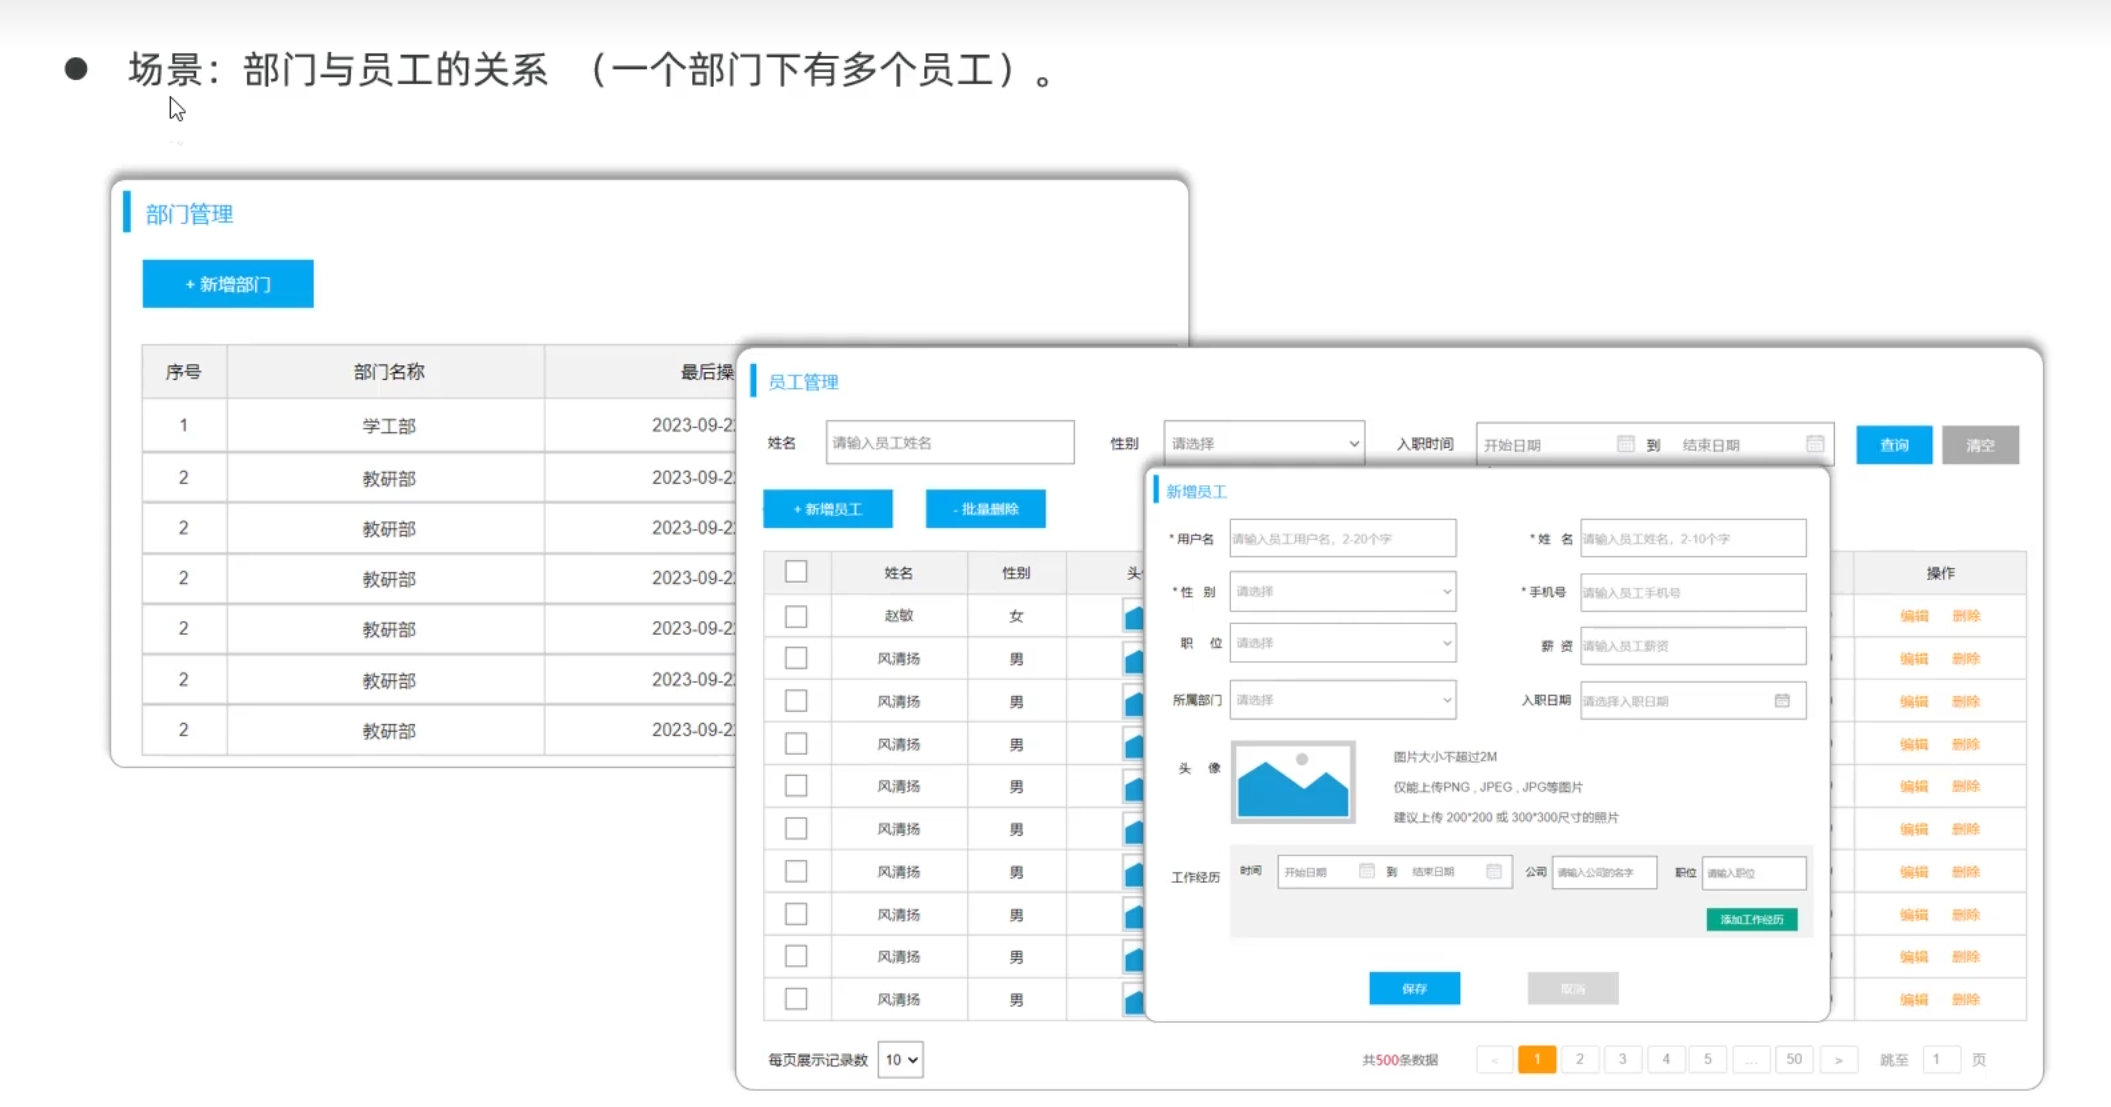The image size is (2111, 1107).
Task: Check the checkbox for employee 赵敏
Action: [x=796, y=616]
